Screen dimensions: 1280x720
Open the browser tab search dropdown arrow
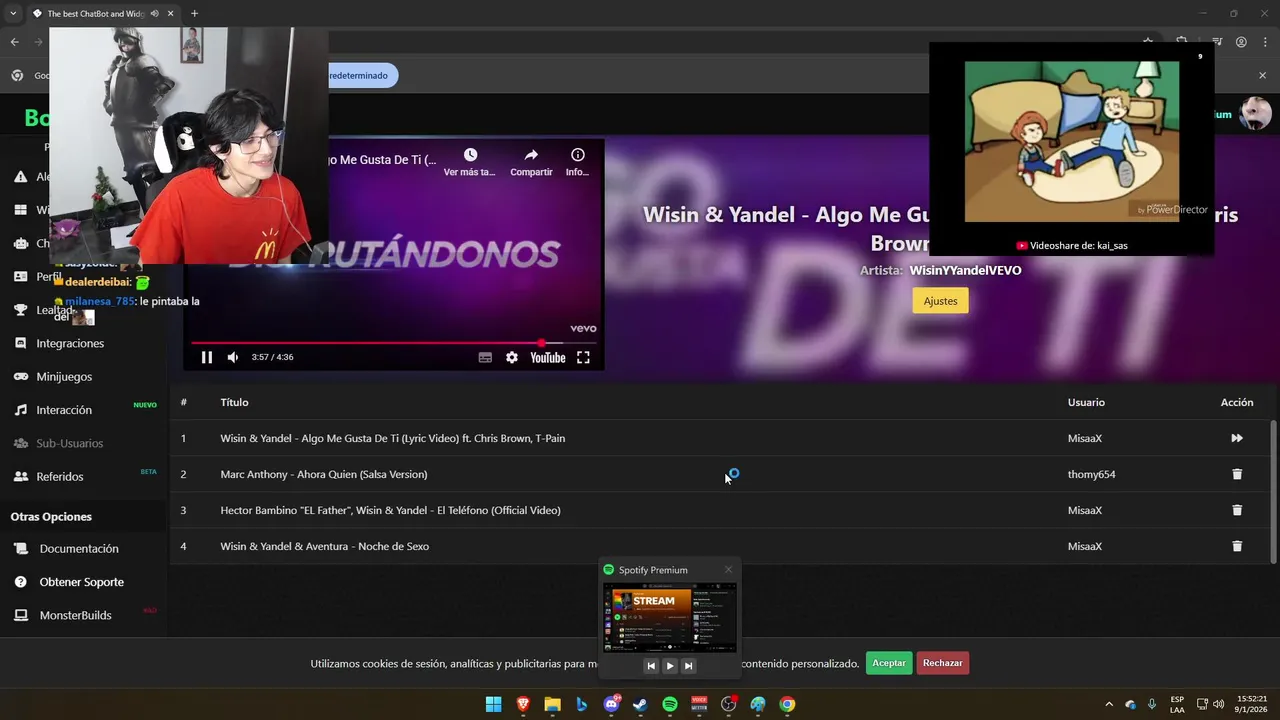(x=13, y=13)
